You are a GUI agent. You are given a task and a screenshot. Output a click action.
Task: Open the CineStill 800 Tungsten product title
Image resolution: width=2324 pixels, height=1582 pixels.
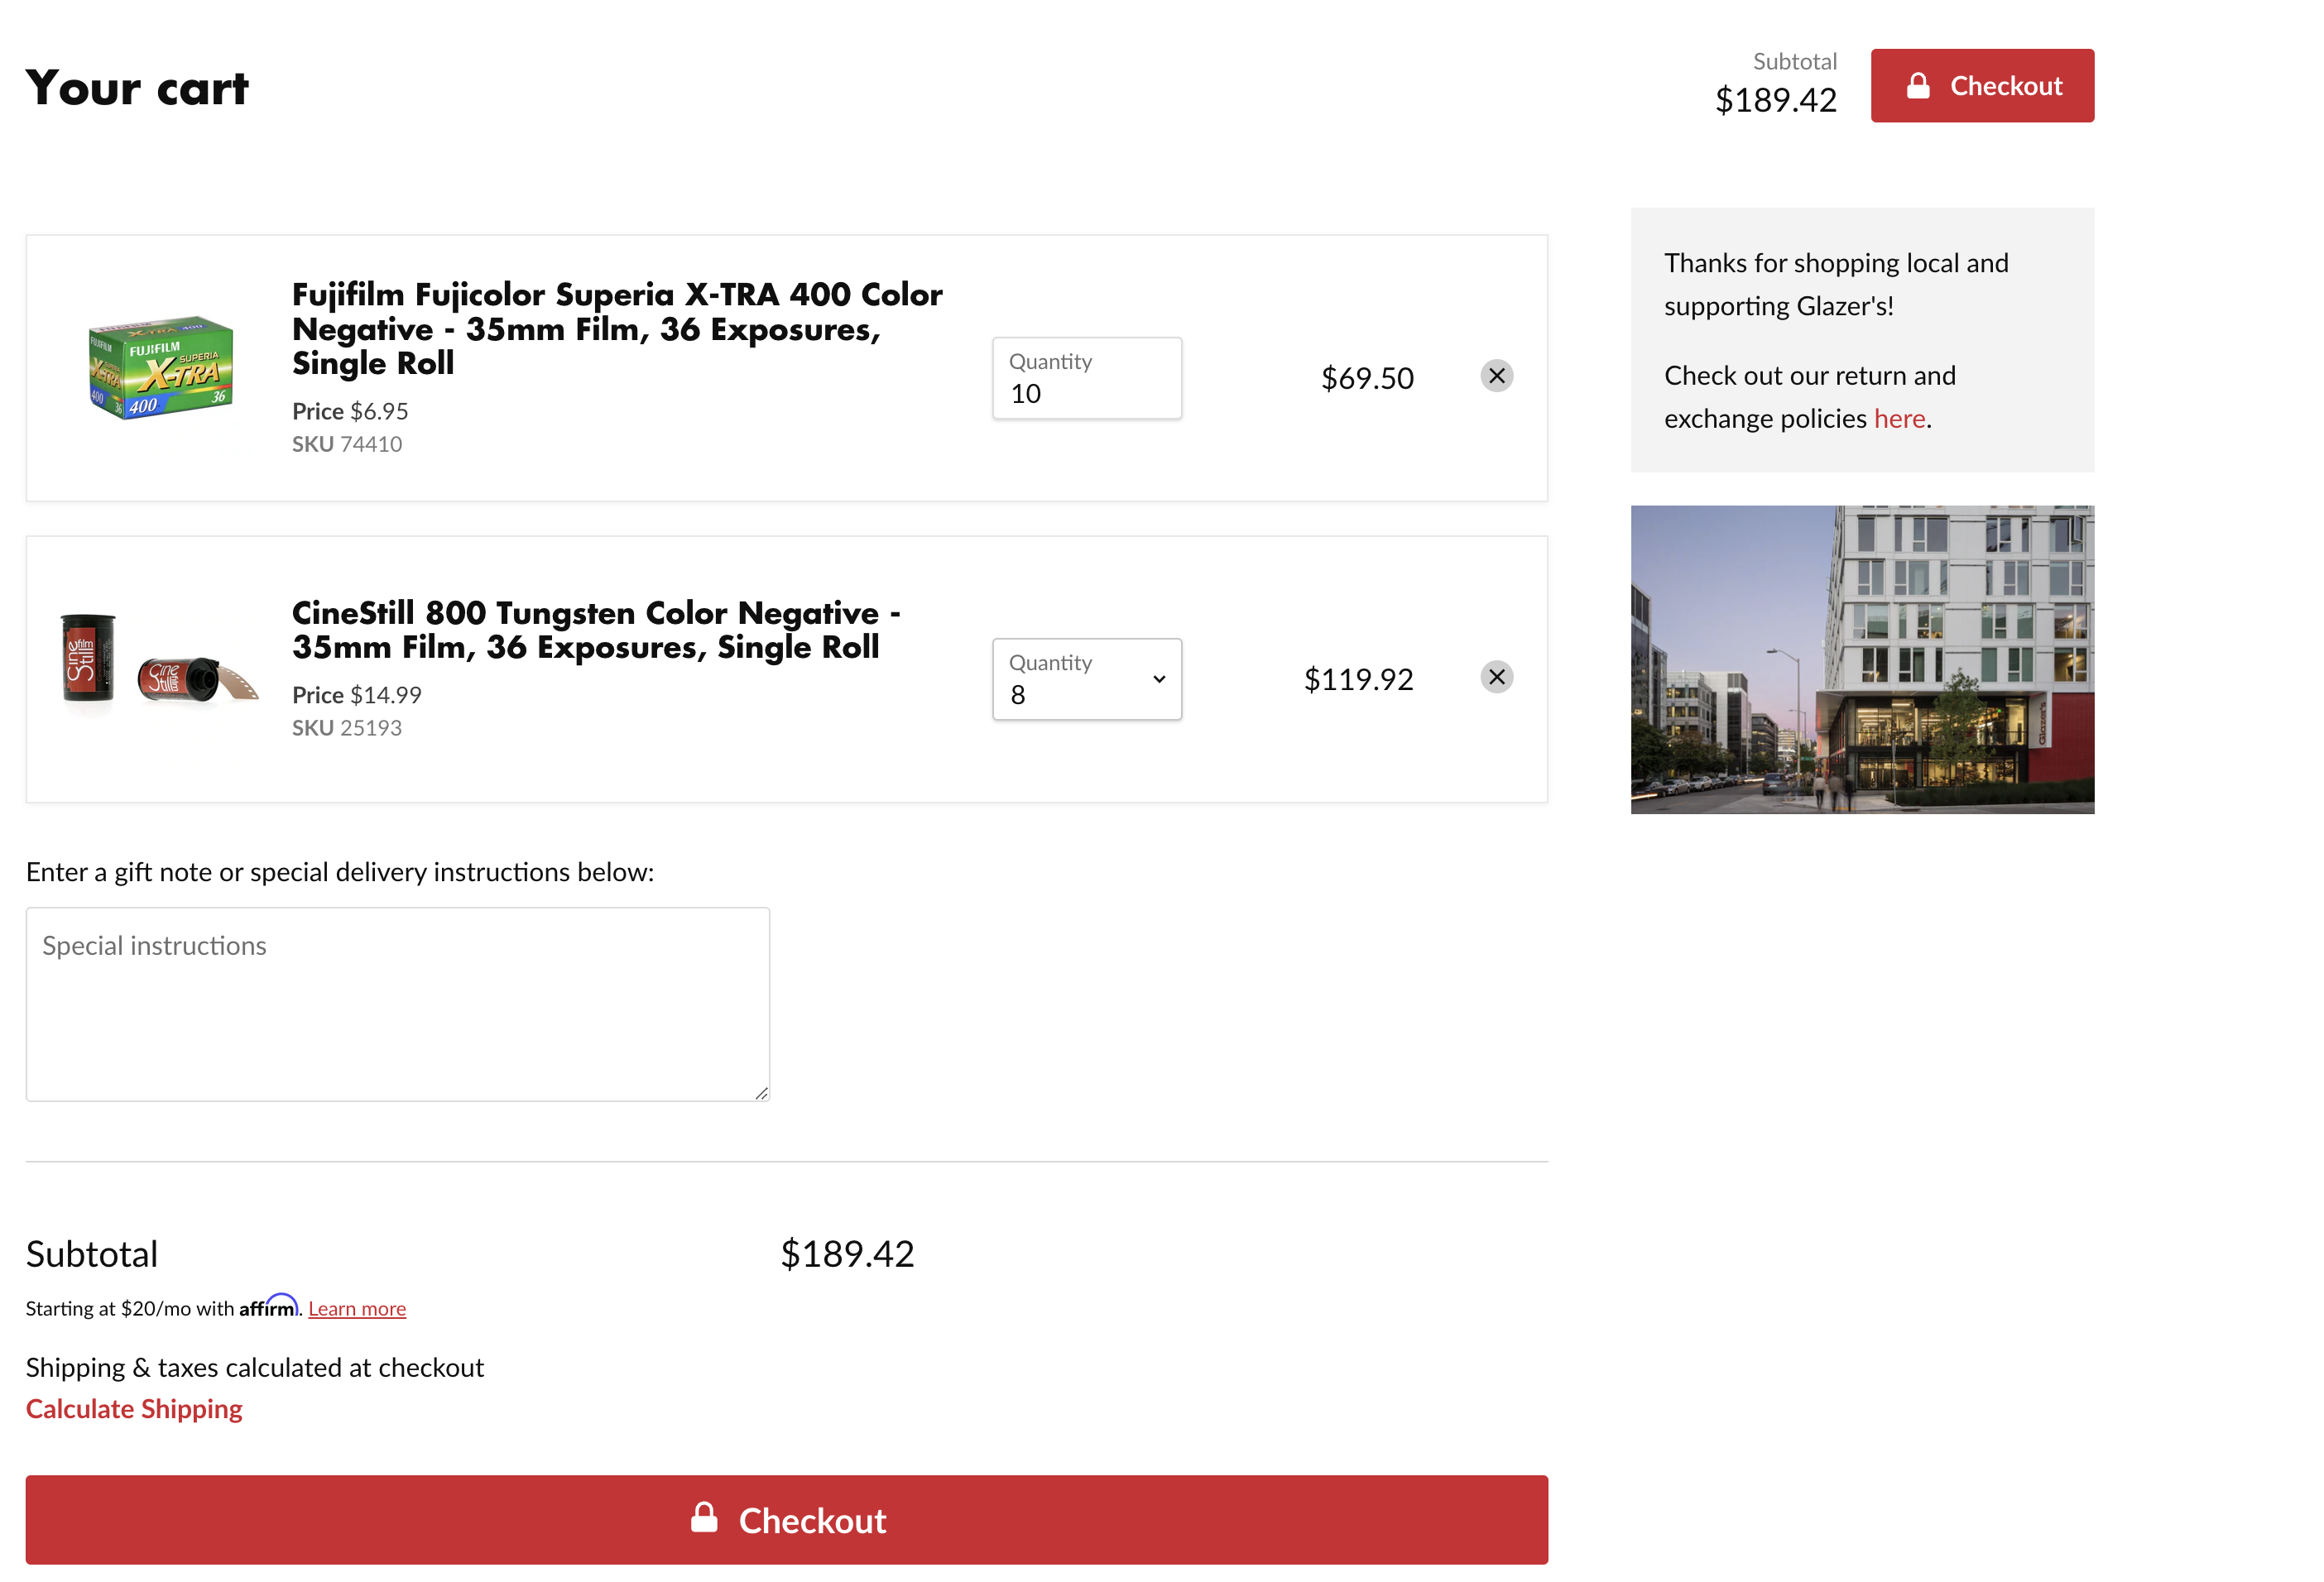click(x=596, y=629)
